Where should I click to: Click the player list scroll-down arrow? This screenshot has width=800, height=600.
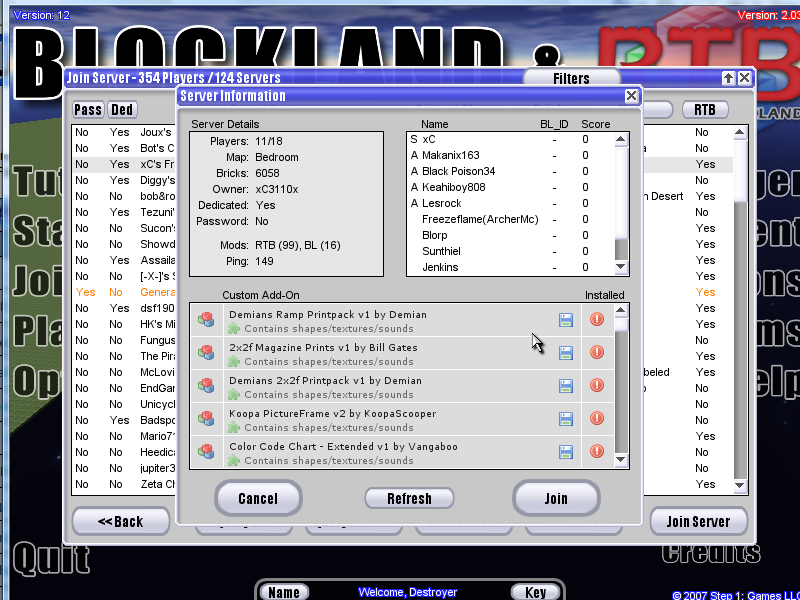coord(620,266)
